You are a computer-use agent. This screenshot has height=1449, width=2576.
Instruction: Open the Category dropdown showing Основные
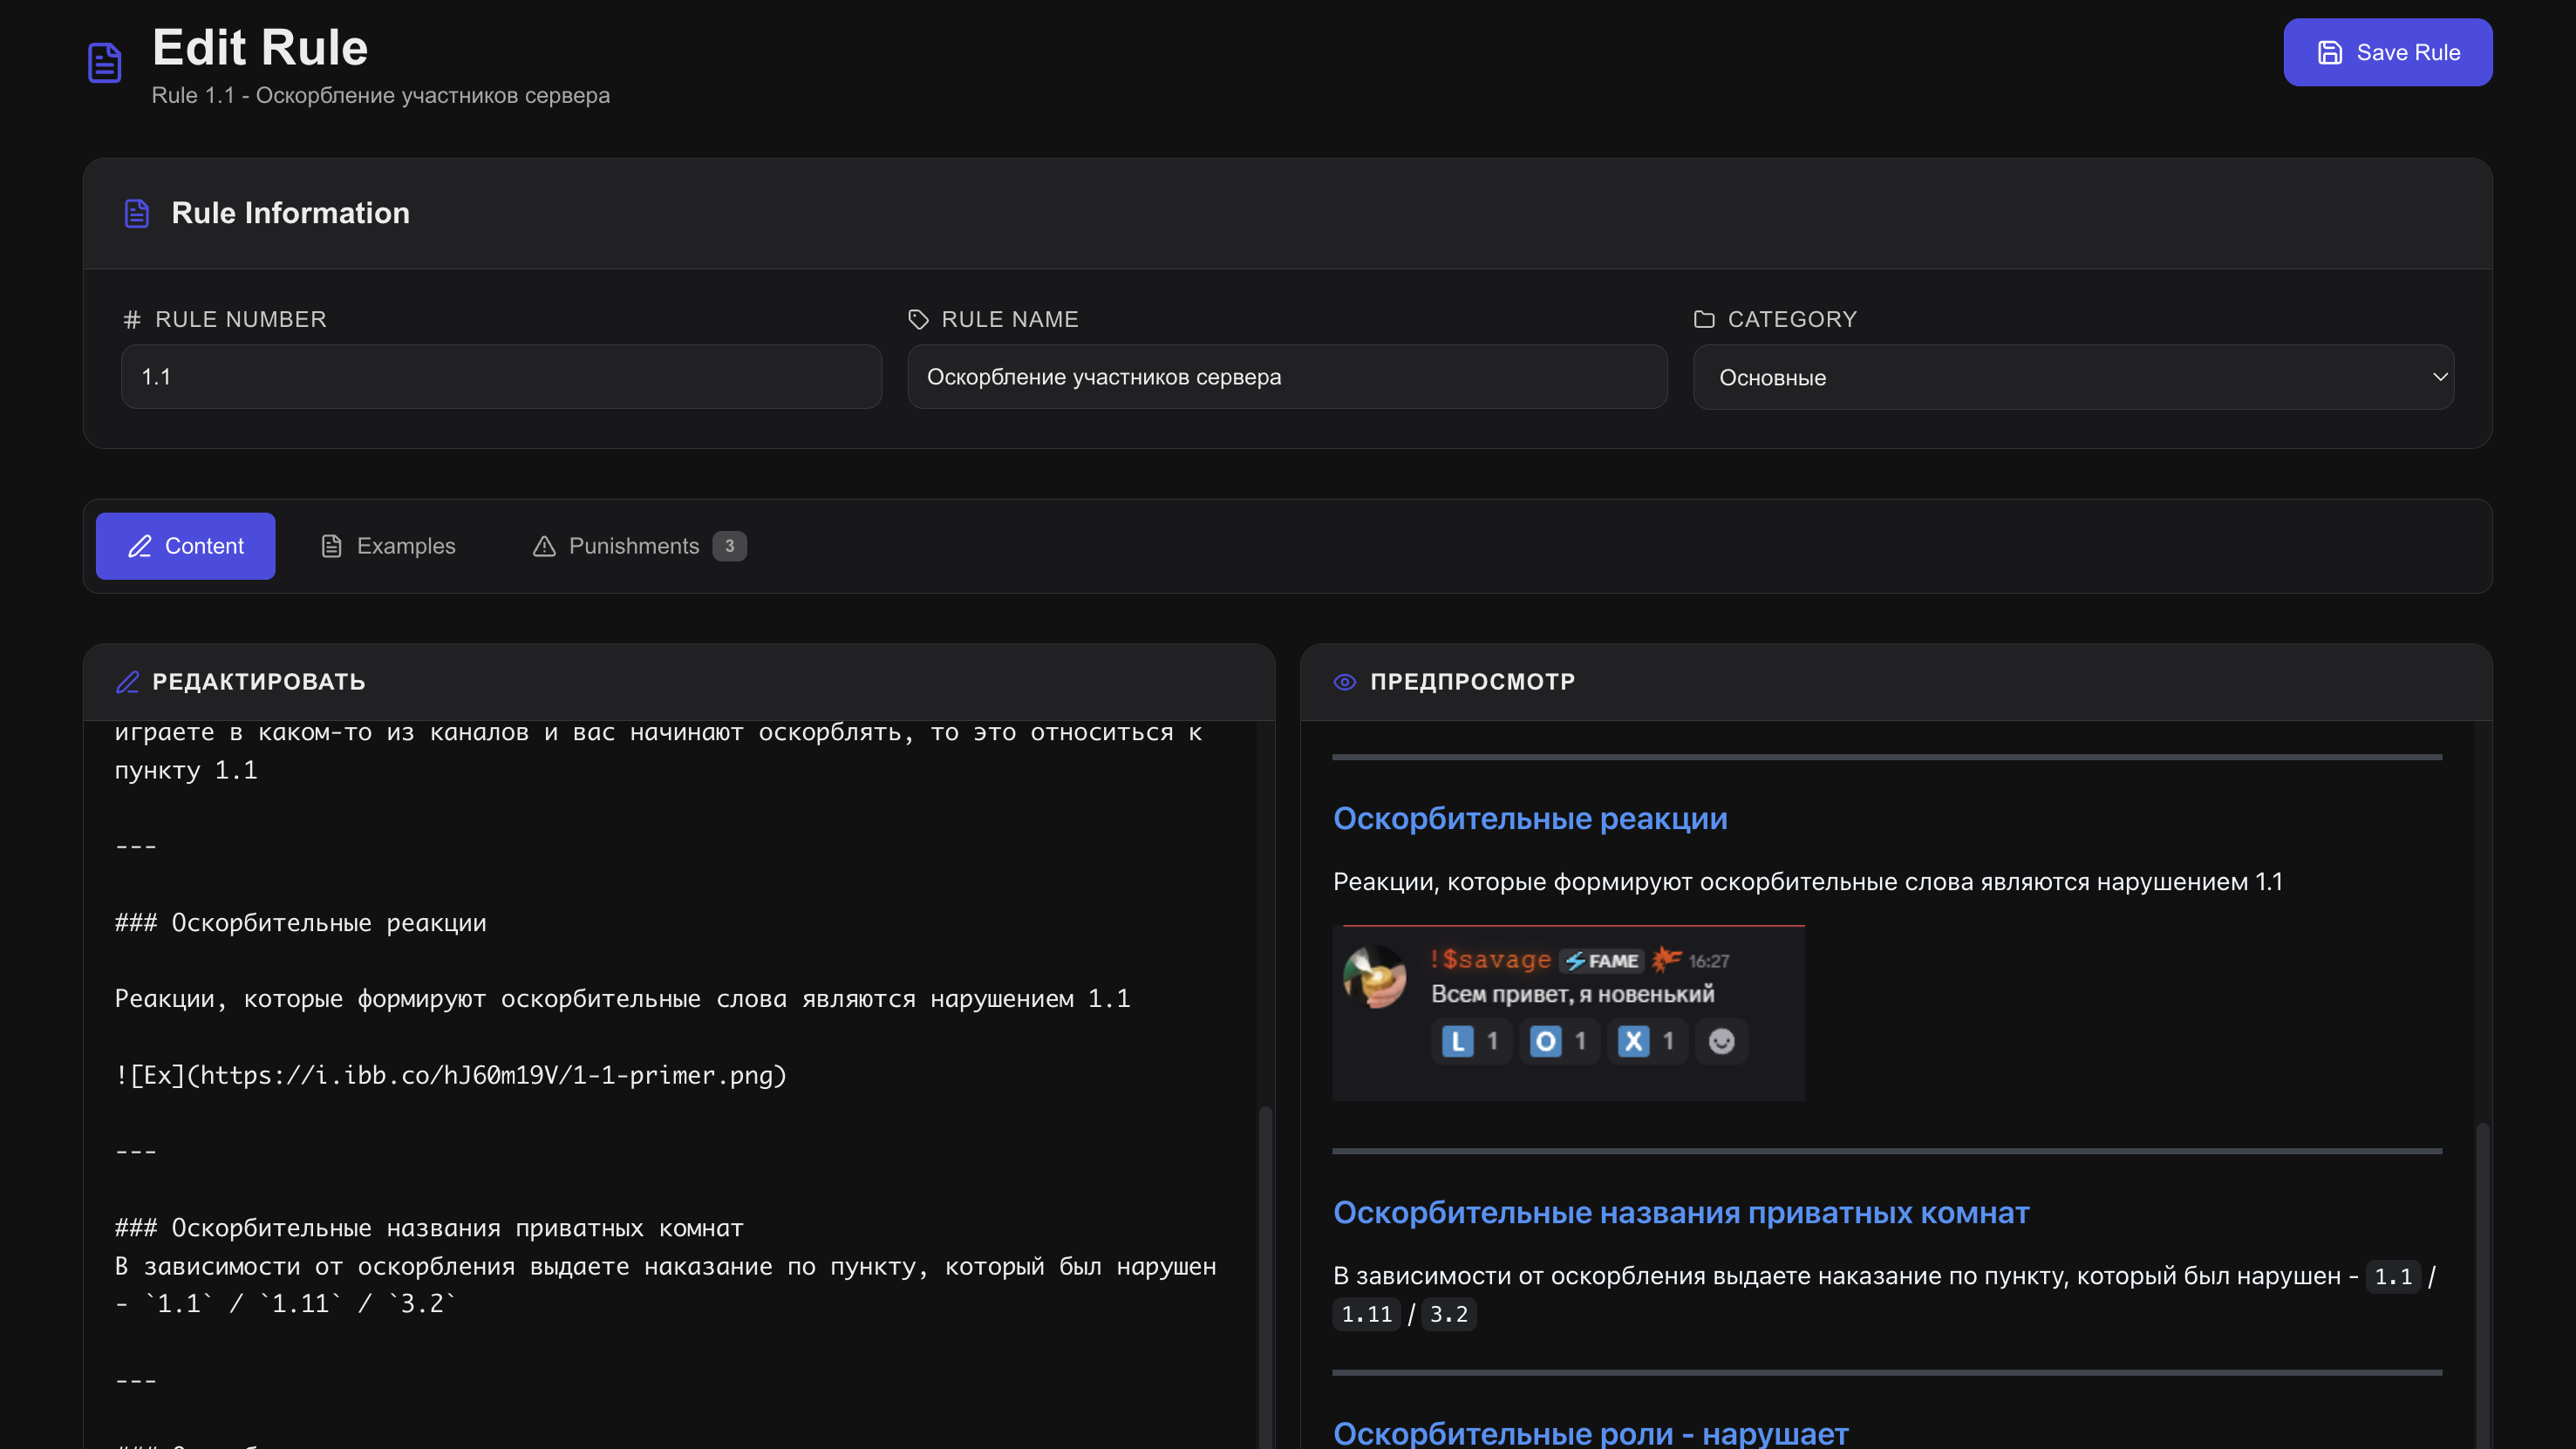2050,377
